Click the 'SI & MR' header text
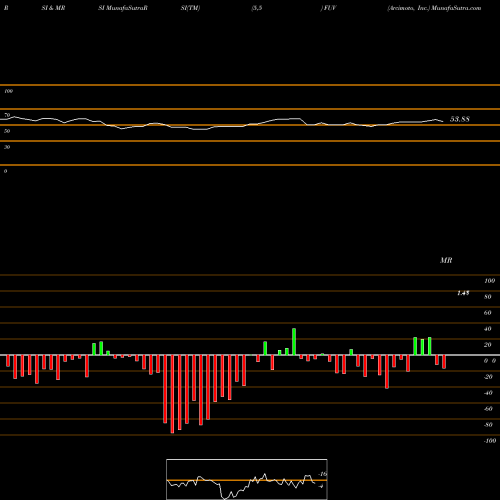Viewport: 500px width, 500px height. (53, 8)
